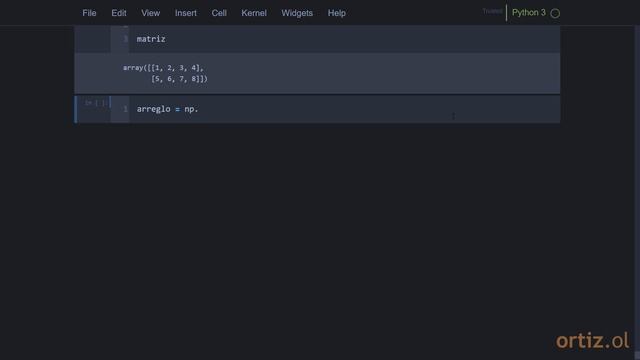Open the File menu
Screen dimensions: 640x360
[x=89, y=13]
